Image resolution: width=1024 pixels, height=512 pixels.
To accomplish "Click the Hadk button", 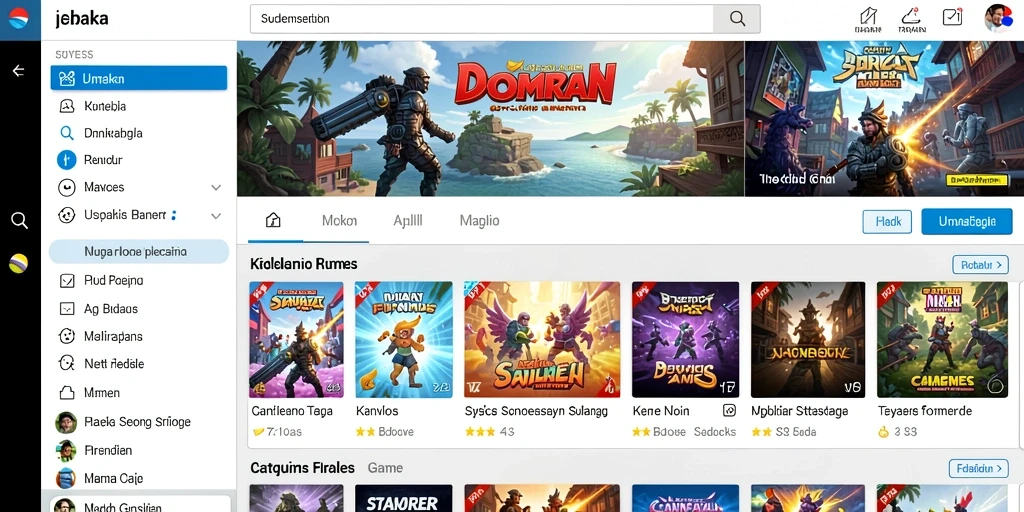I will (x=887, y=221).
